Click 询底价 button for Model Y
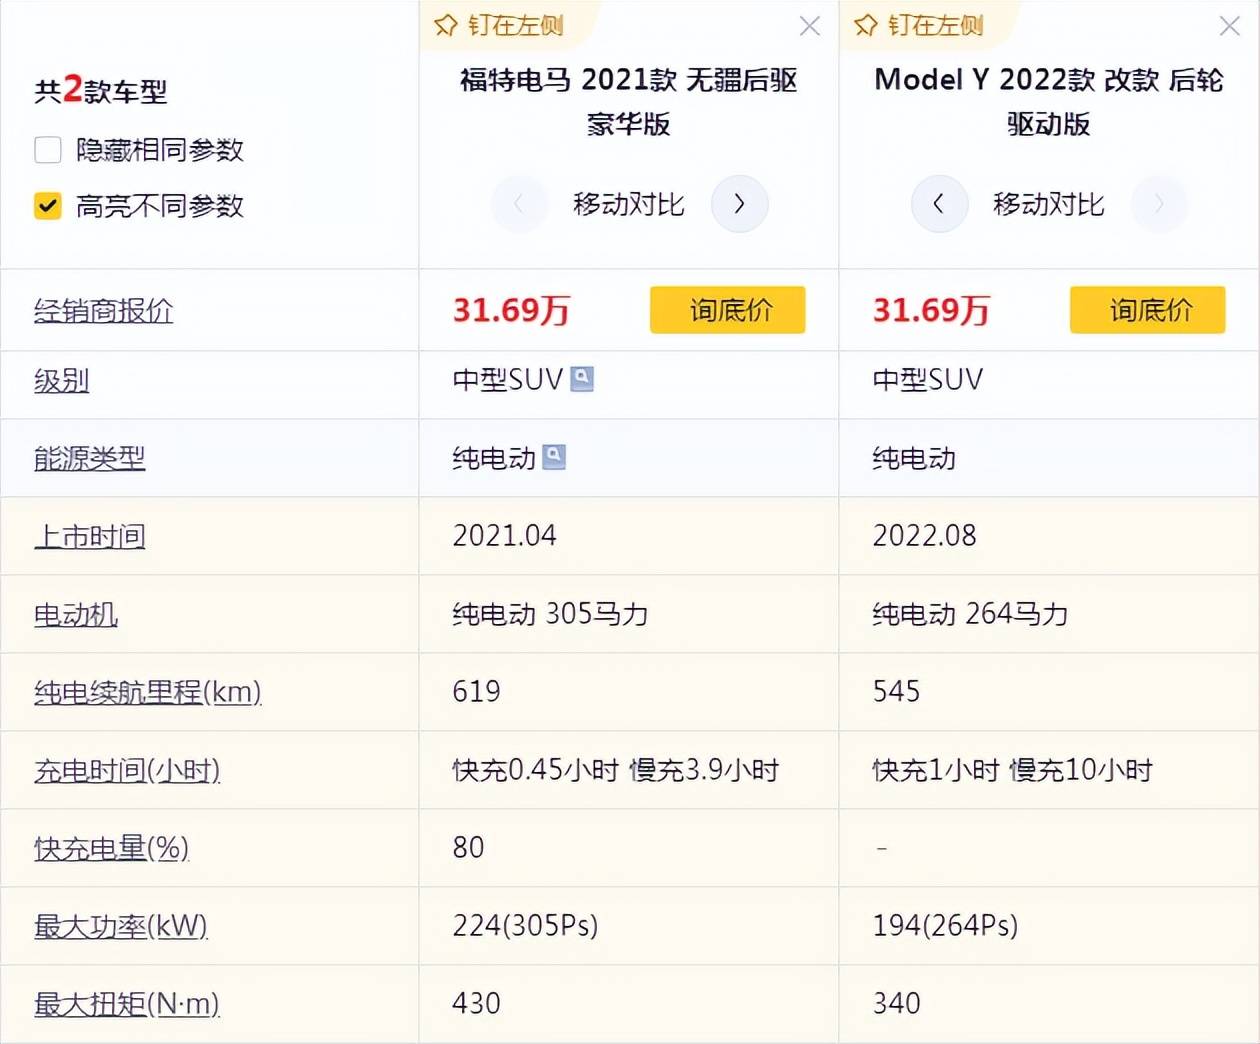This screenshot has width=1260, height=1044. (1147, 310)
